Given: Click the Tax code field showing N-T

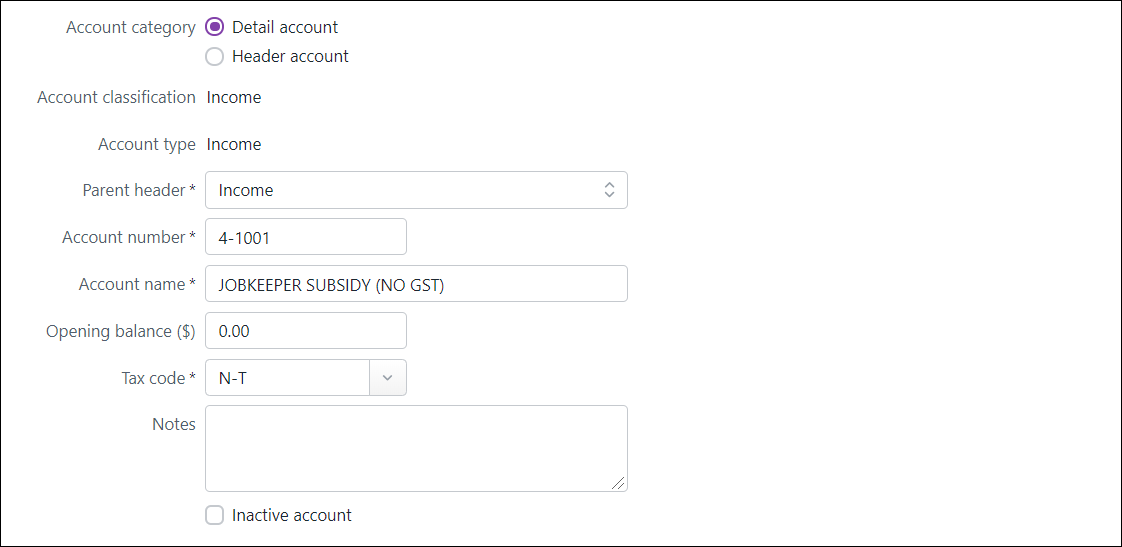Looking at the screenshot, I should [287, 378].
